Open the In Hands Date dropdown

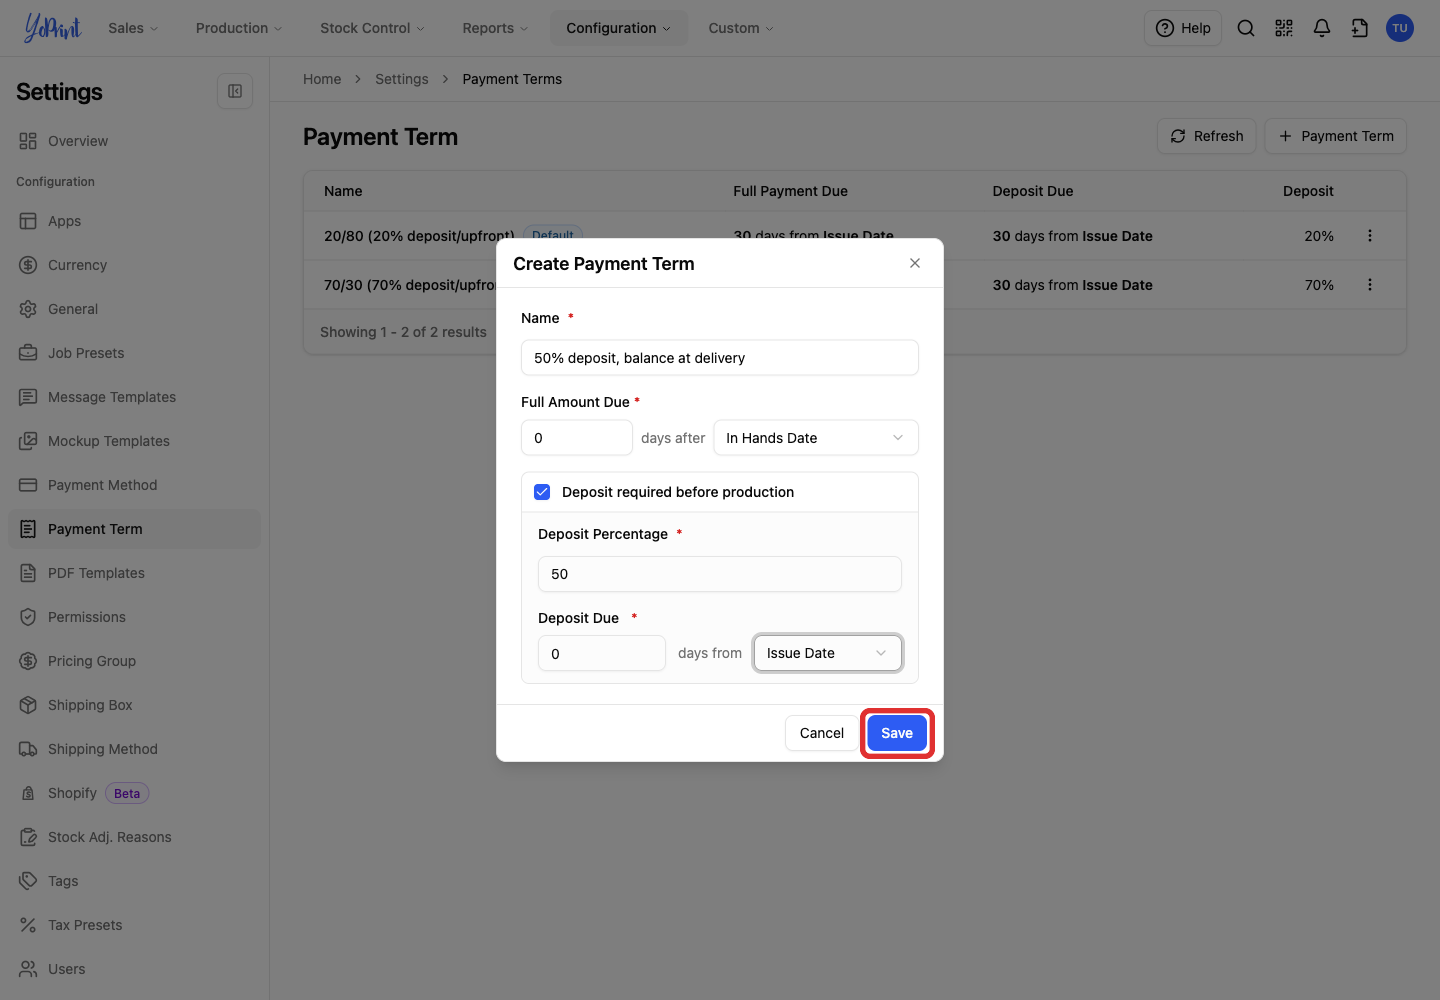tap(816, 438)
